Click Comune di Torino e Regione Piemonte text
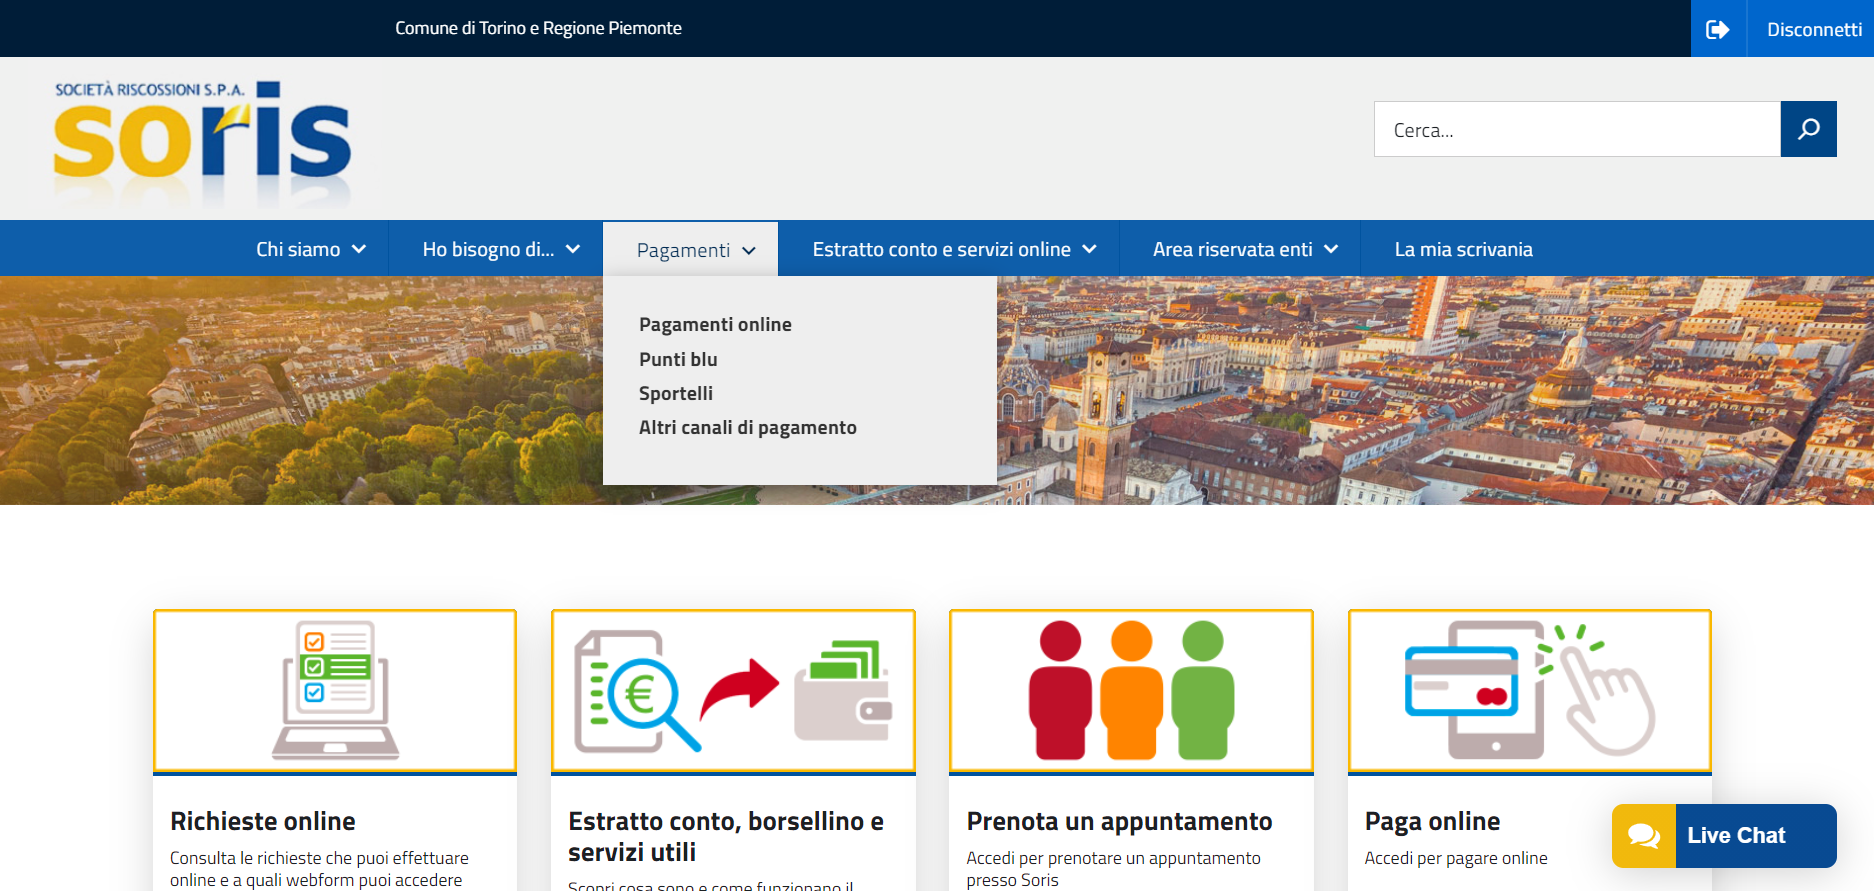The height and width of the screenshot is (891, 1874). 538,28
